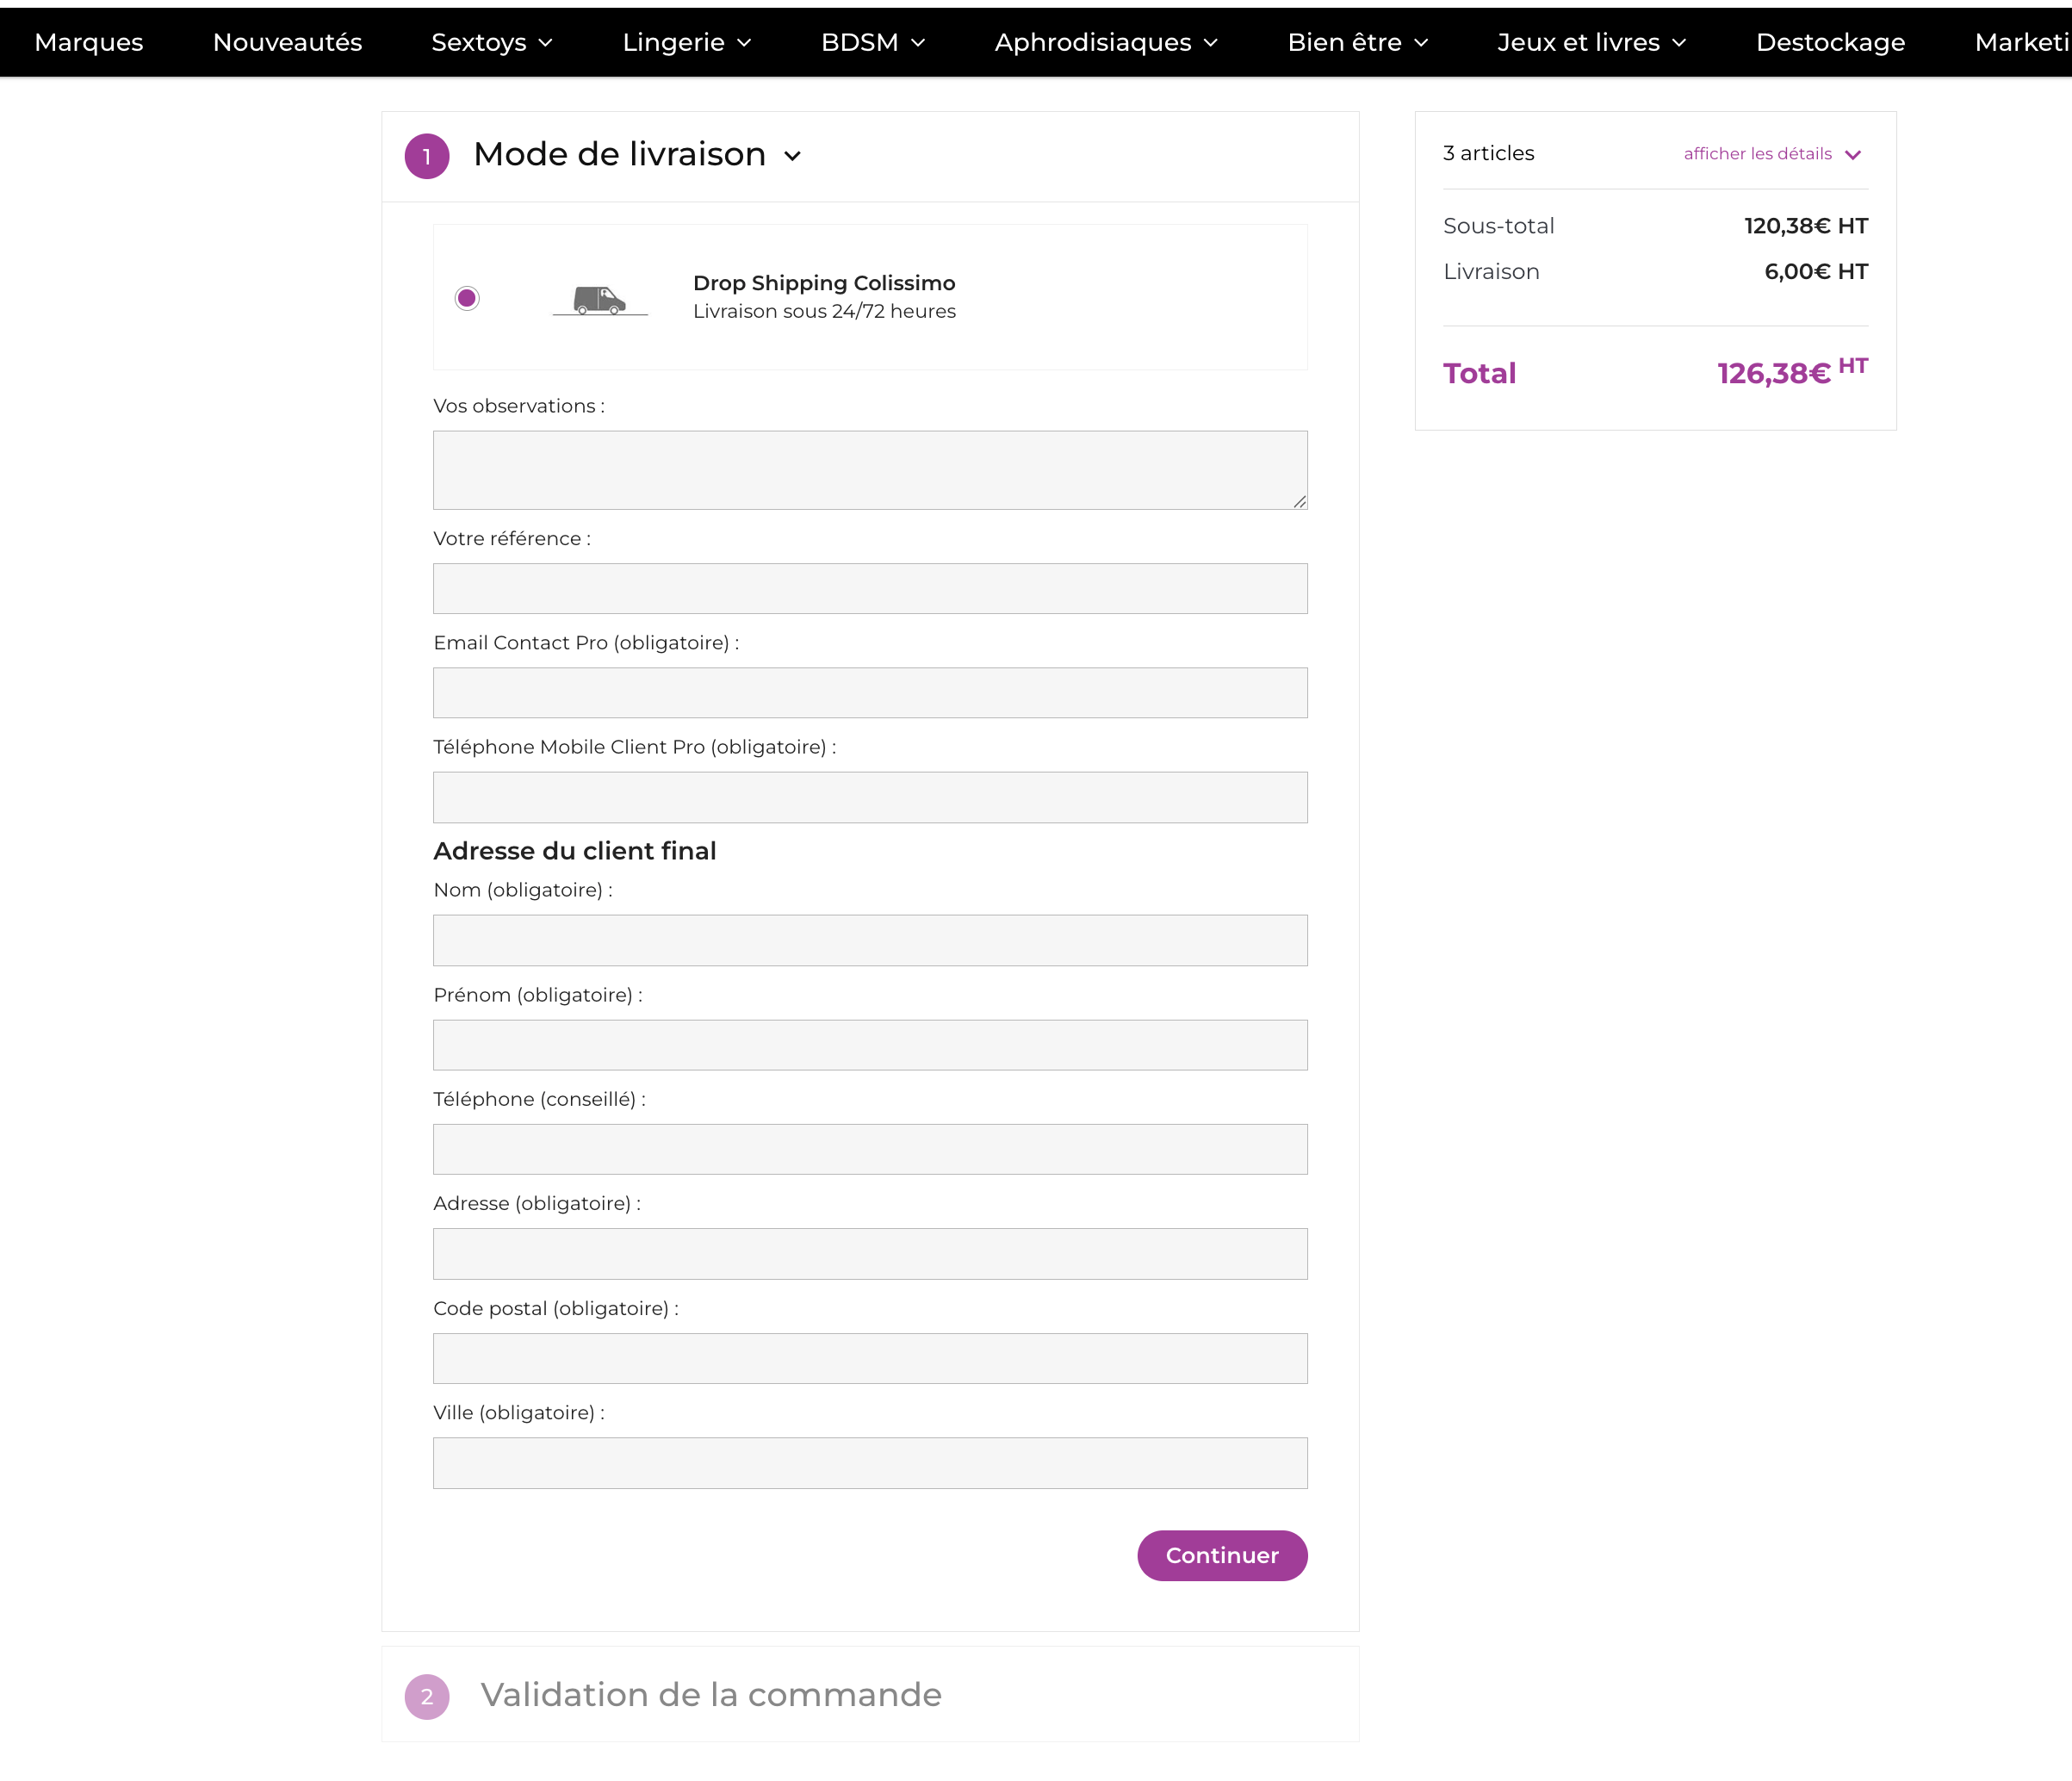Select Drop Shipping Colissimo radio button
Viewport: 2072px width, 1781px height.
(x=467, y=298)
